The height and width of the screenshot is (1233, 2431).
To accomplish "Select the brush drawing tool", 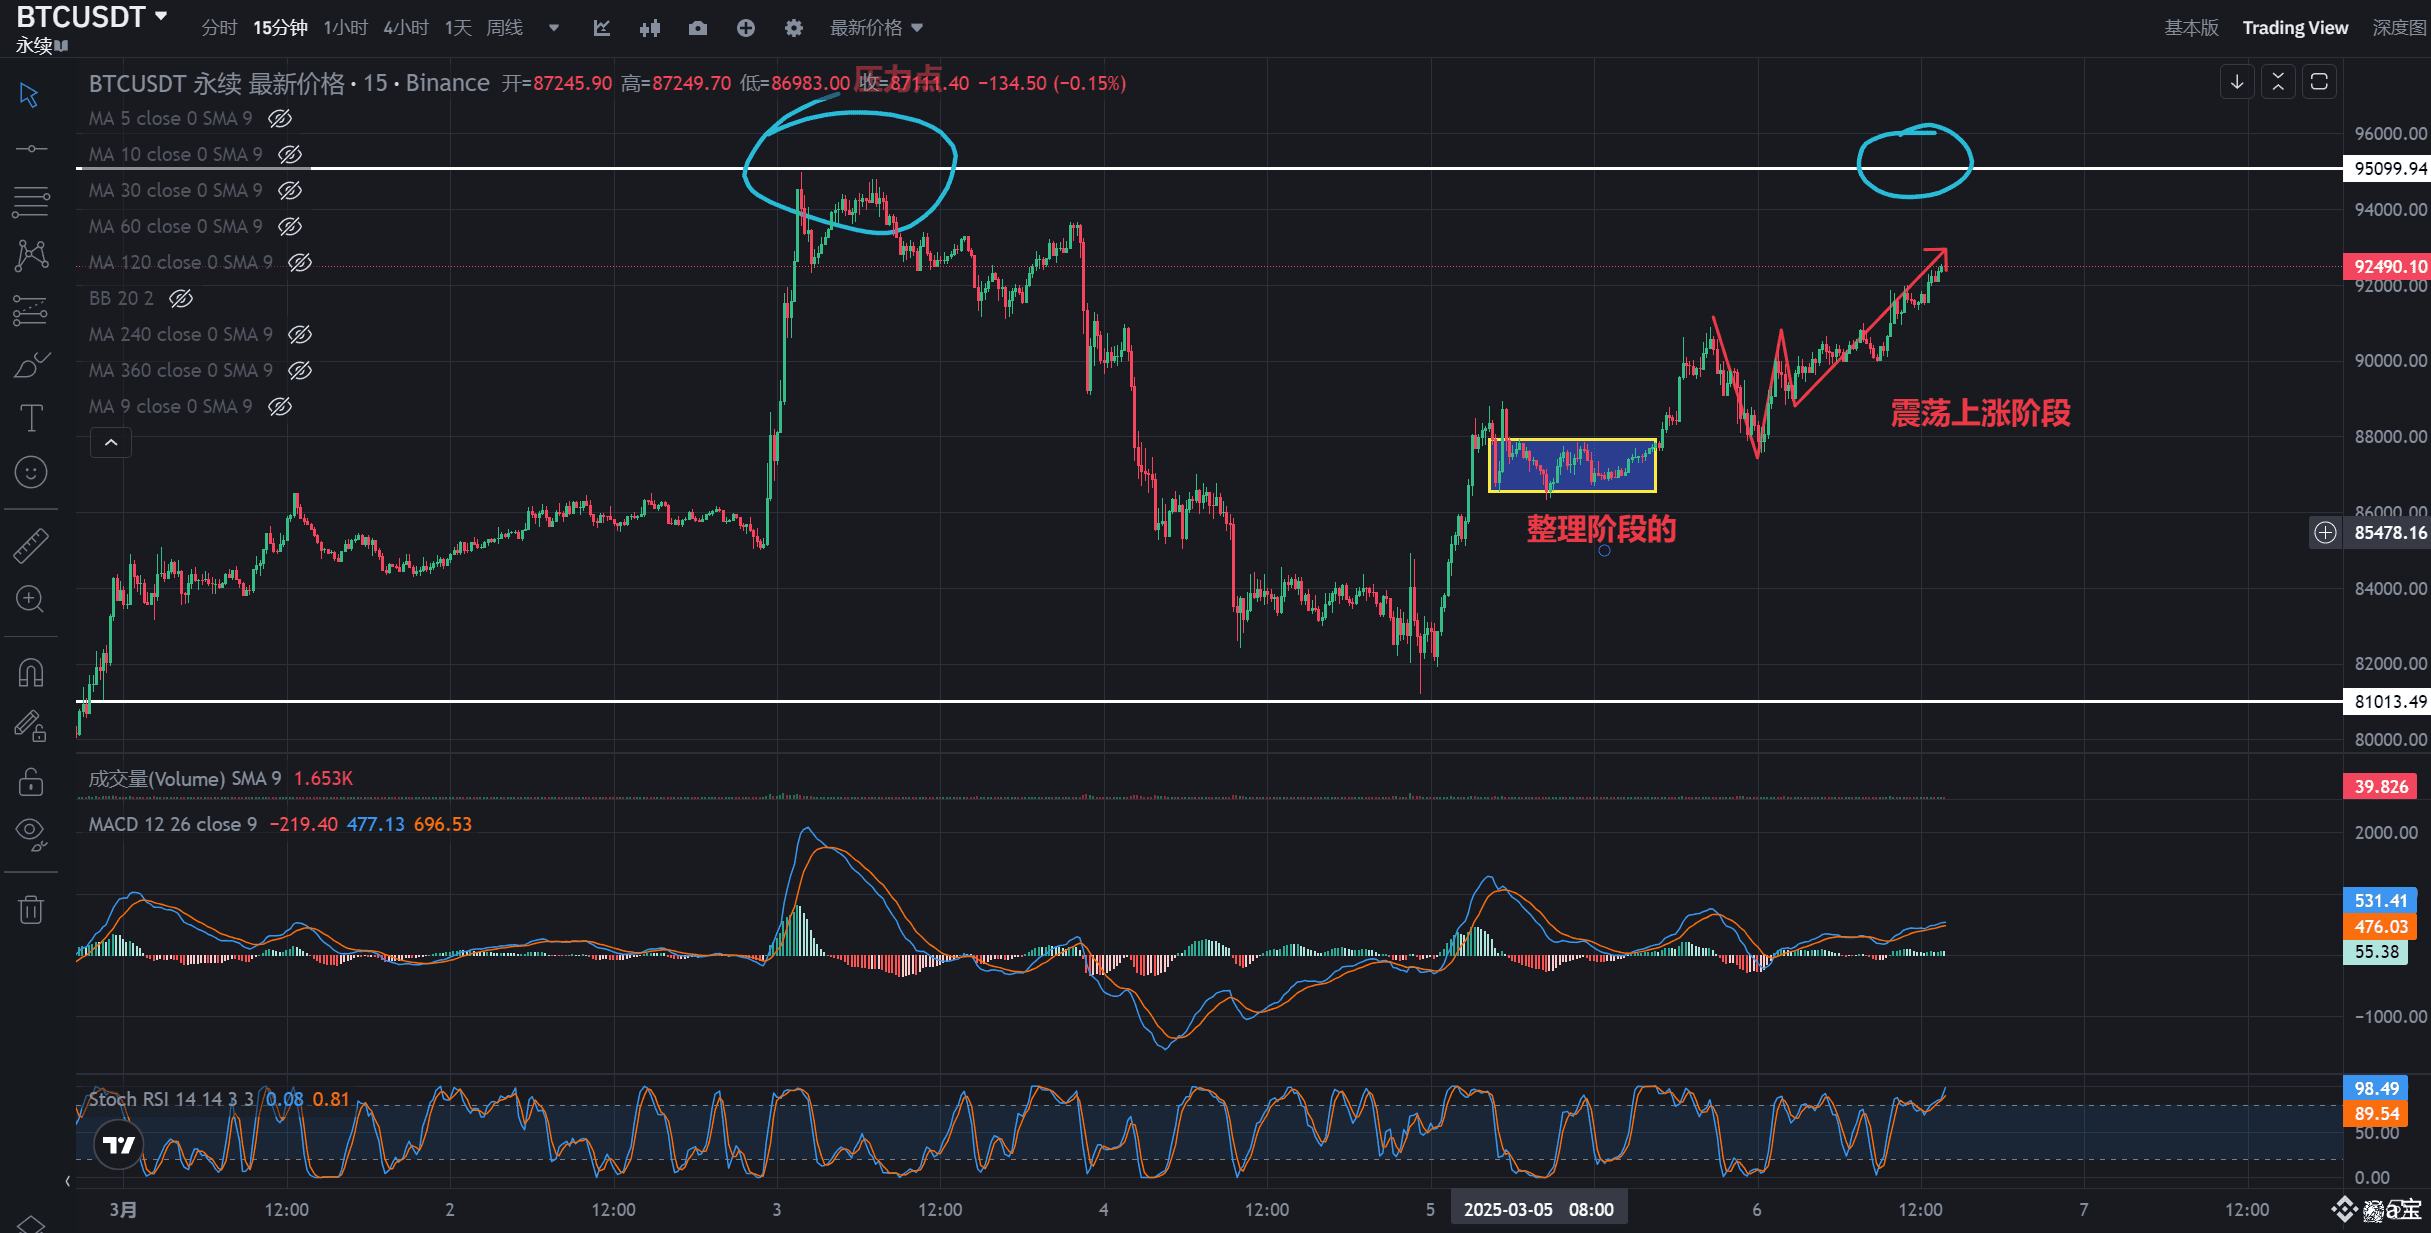I will pos(31,364).
